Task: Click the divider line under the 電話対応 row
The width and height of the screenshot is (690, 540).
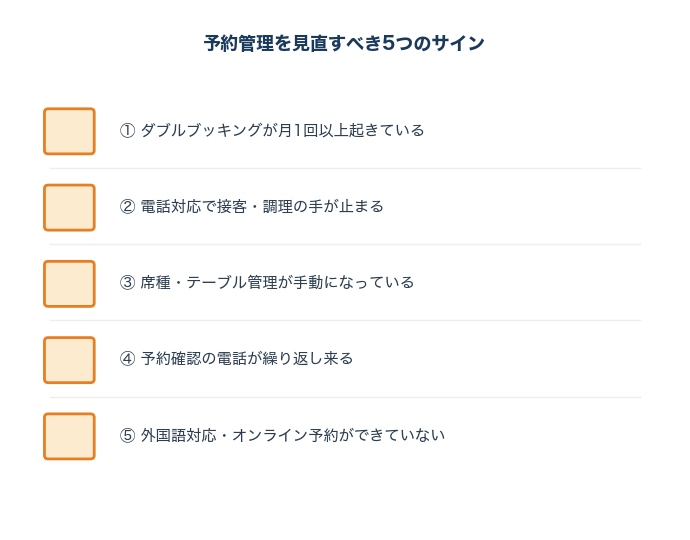Action: [345, 244]
